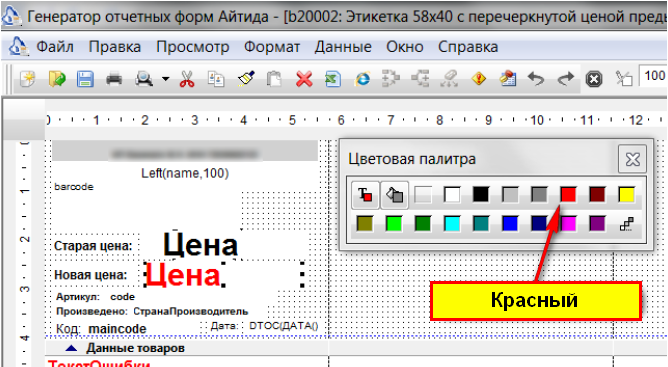The height and width of the screenshot is (367, 668).
Task: Click the icon left of the zoom field
Action: tap(624, 78)
